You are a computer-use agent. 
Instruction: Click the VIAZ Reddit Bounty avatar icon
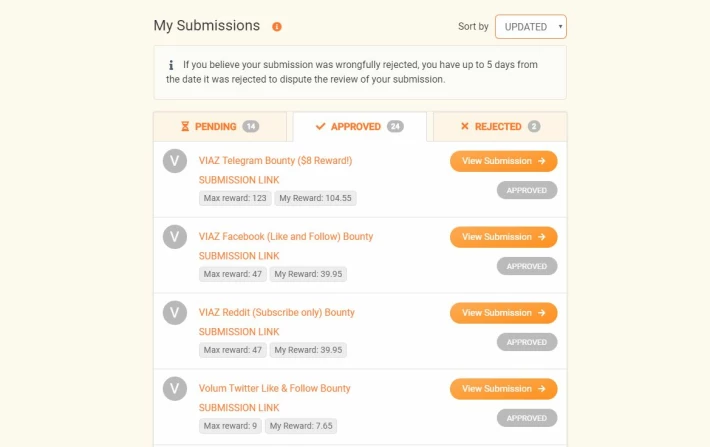pos(175,313)
